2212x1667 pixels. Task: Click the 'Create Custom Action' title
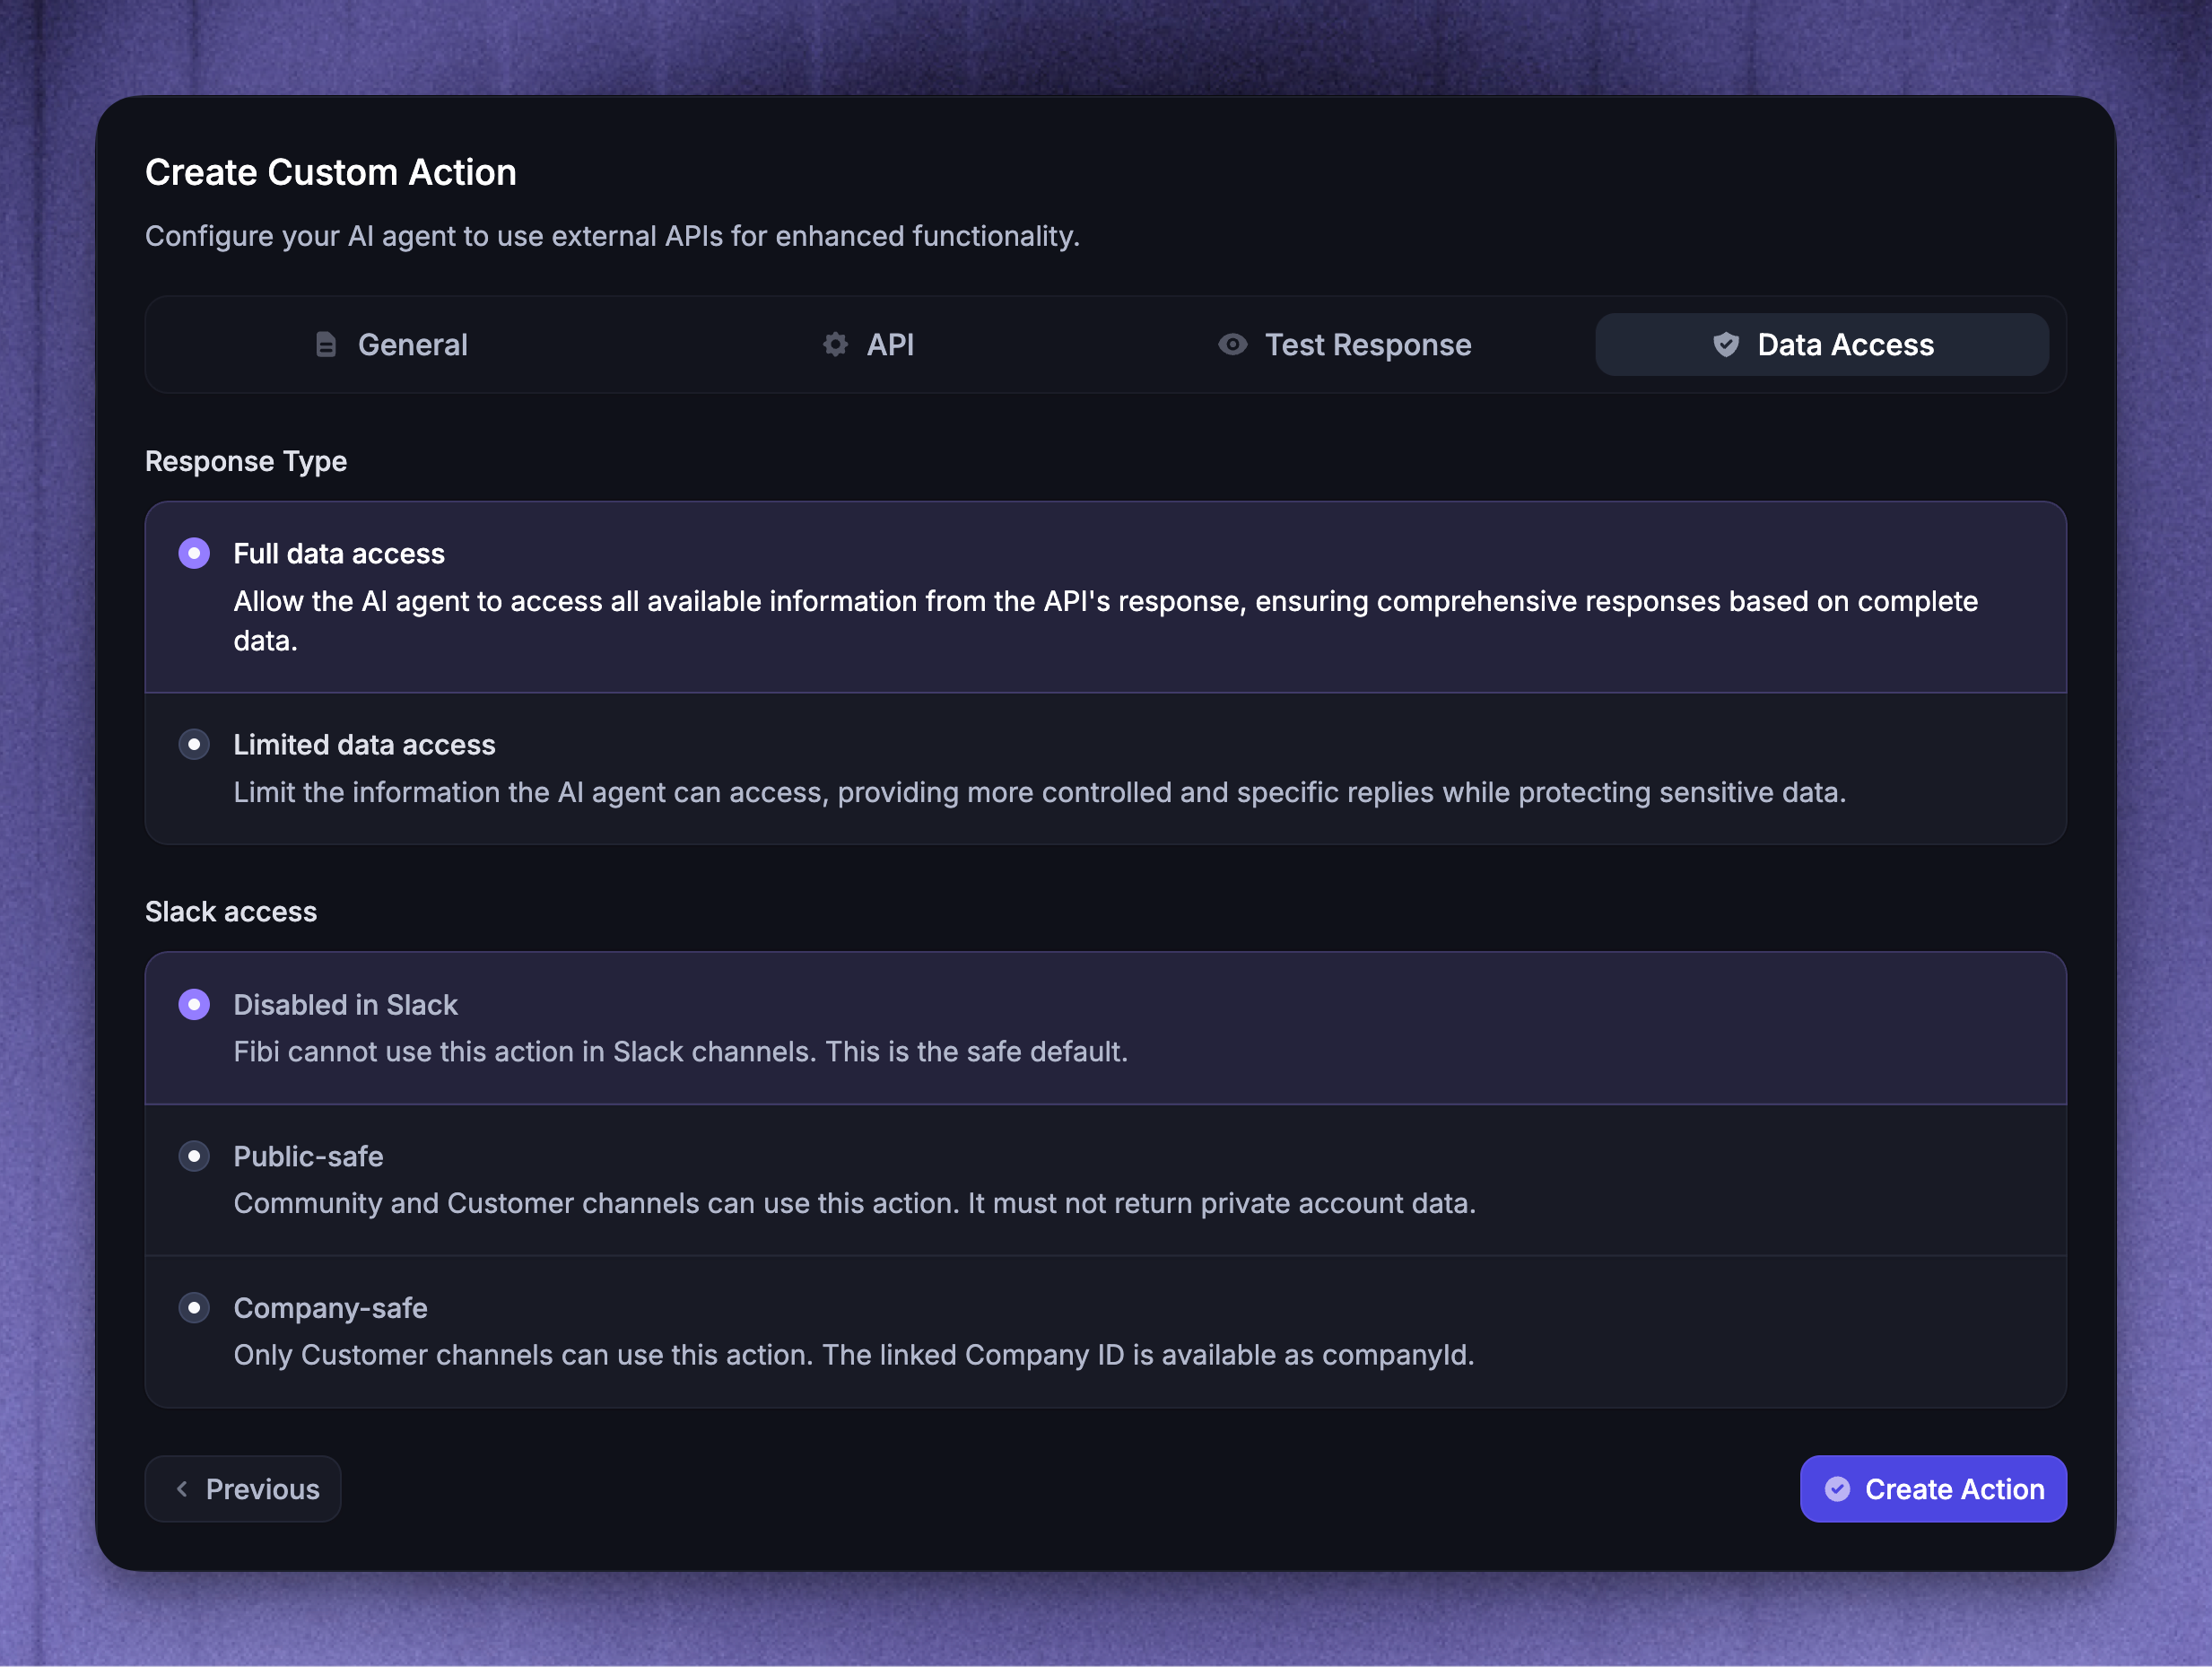(331, 172)
